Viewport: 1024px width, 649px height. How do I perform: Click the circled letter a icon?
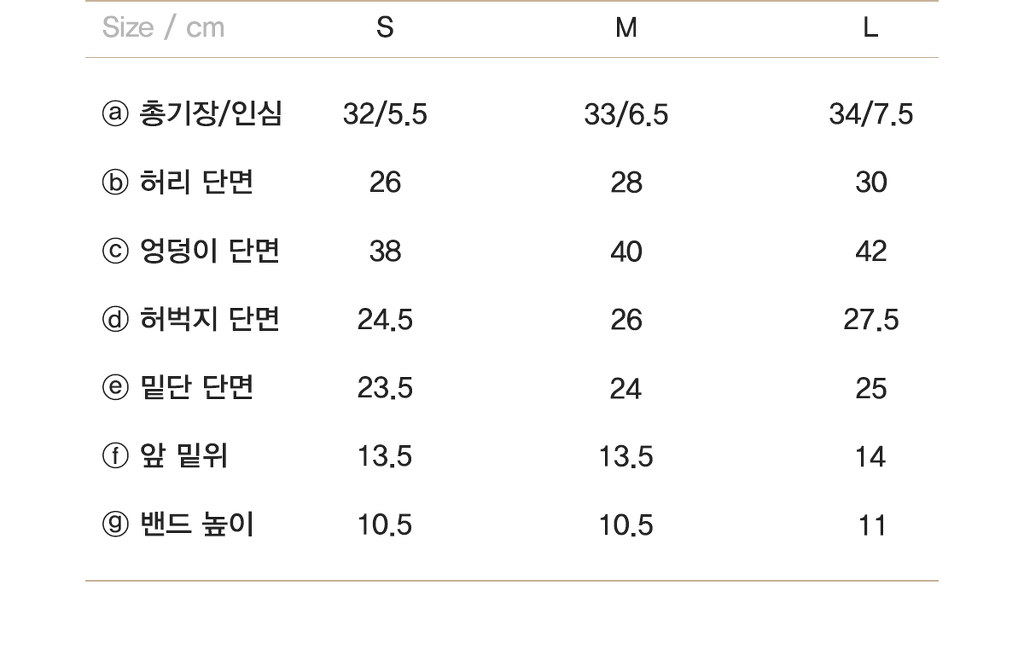click(115, 114)
